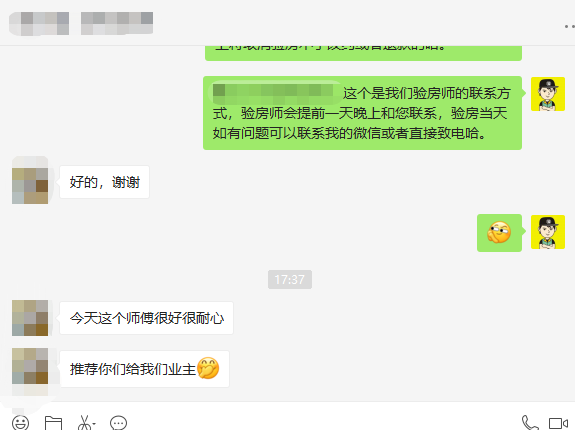Click the 17:37 timestamp label
575x430 pixels.
pyautogui.click(x=290, y=280)
